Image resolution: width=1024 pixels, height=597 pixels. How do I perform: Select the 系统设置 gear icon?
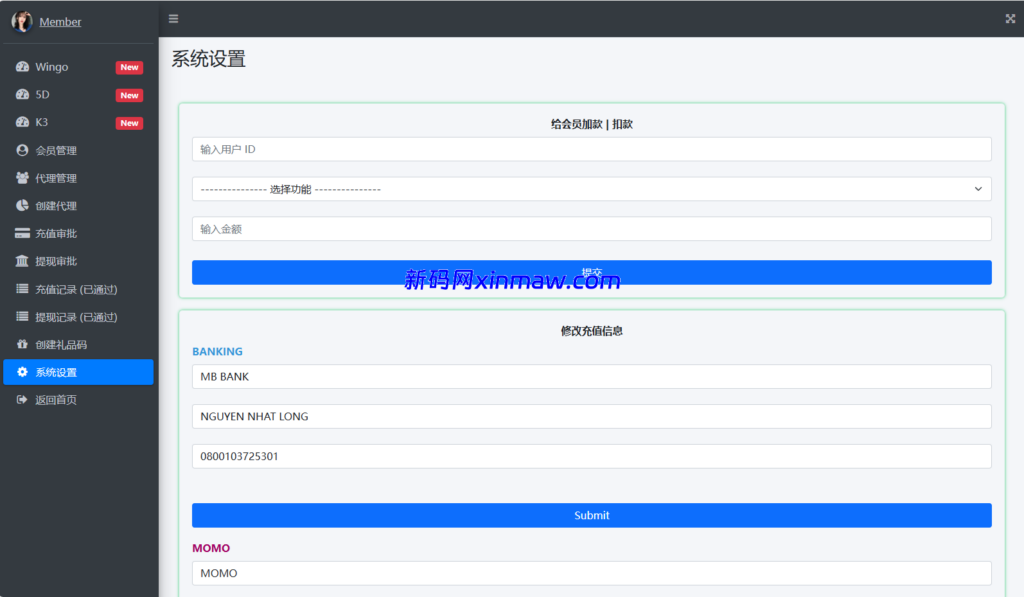pyautogui.click(x=22, y=371)
